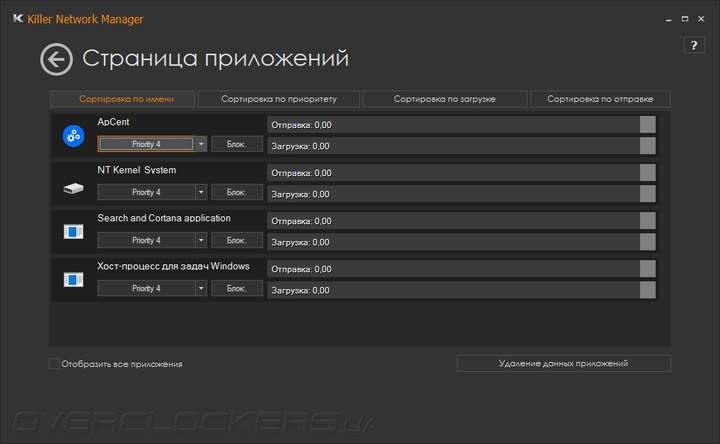Click the Killer K logo icon
720x444 pixels.
18,18
